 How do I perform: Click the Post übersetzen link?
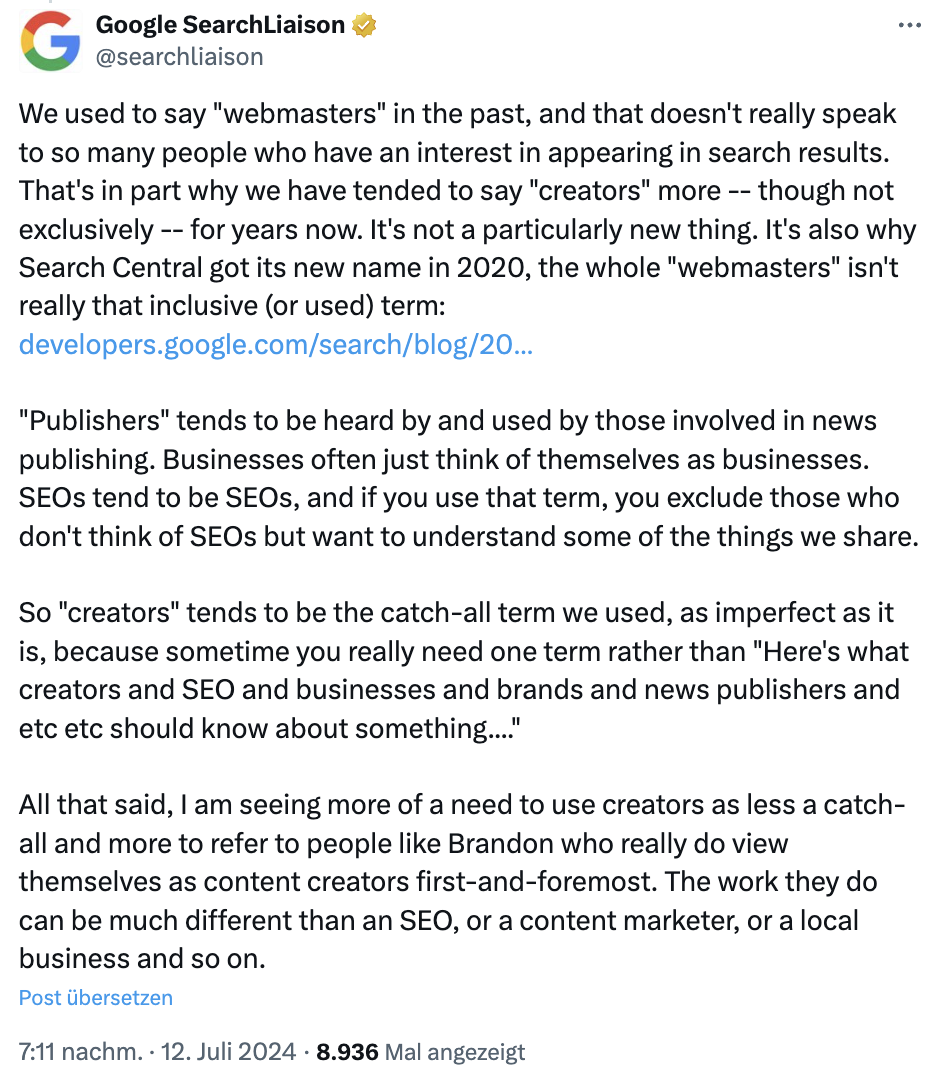click(95, 997)
